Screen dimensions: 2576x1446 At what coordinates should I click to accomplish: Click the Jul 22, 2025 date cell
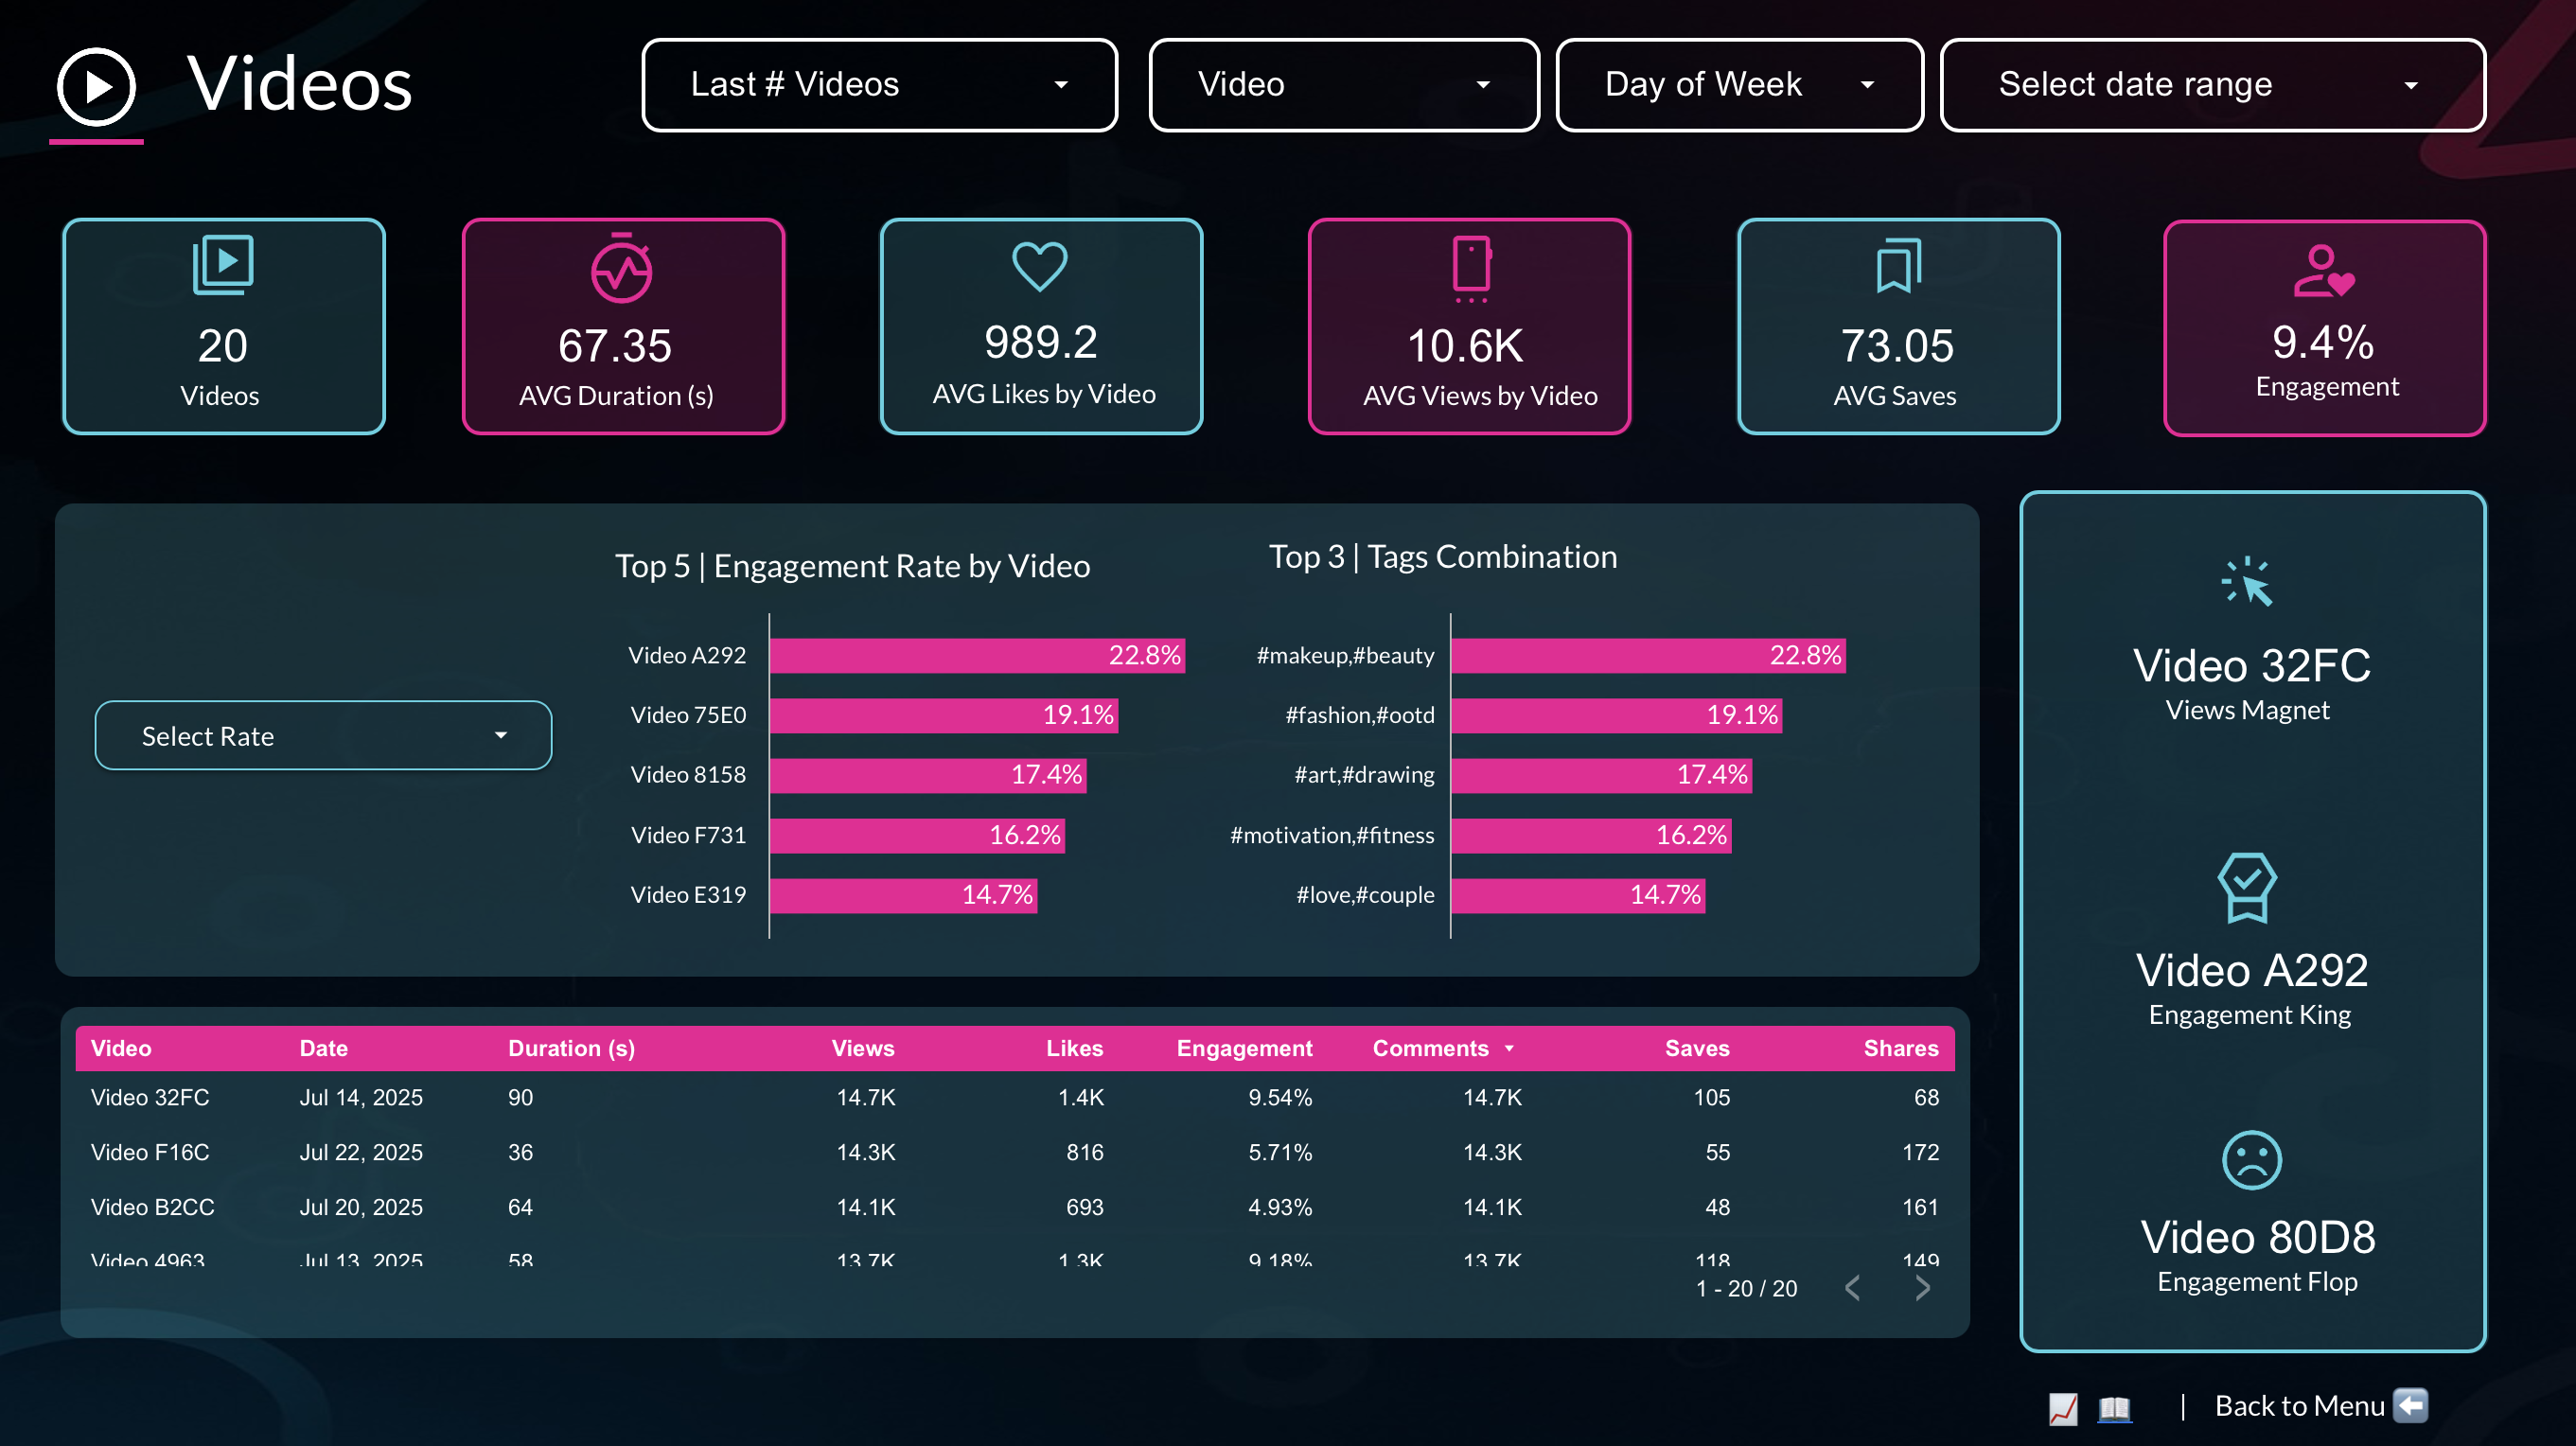point(361,1152)
